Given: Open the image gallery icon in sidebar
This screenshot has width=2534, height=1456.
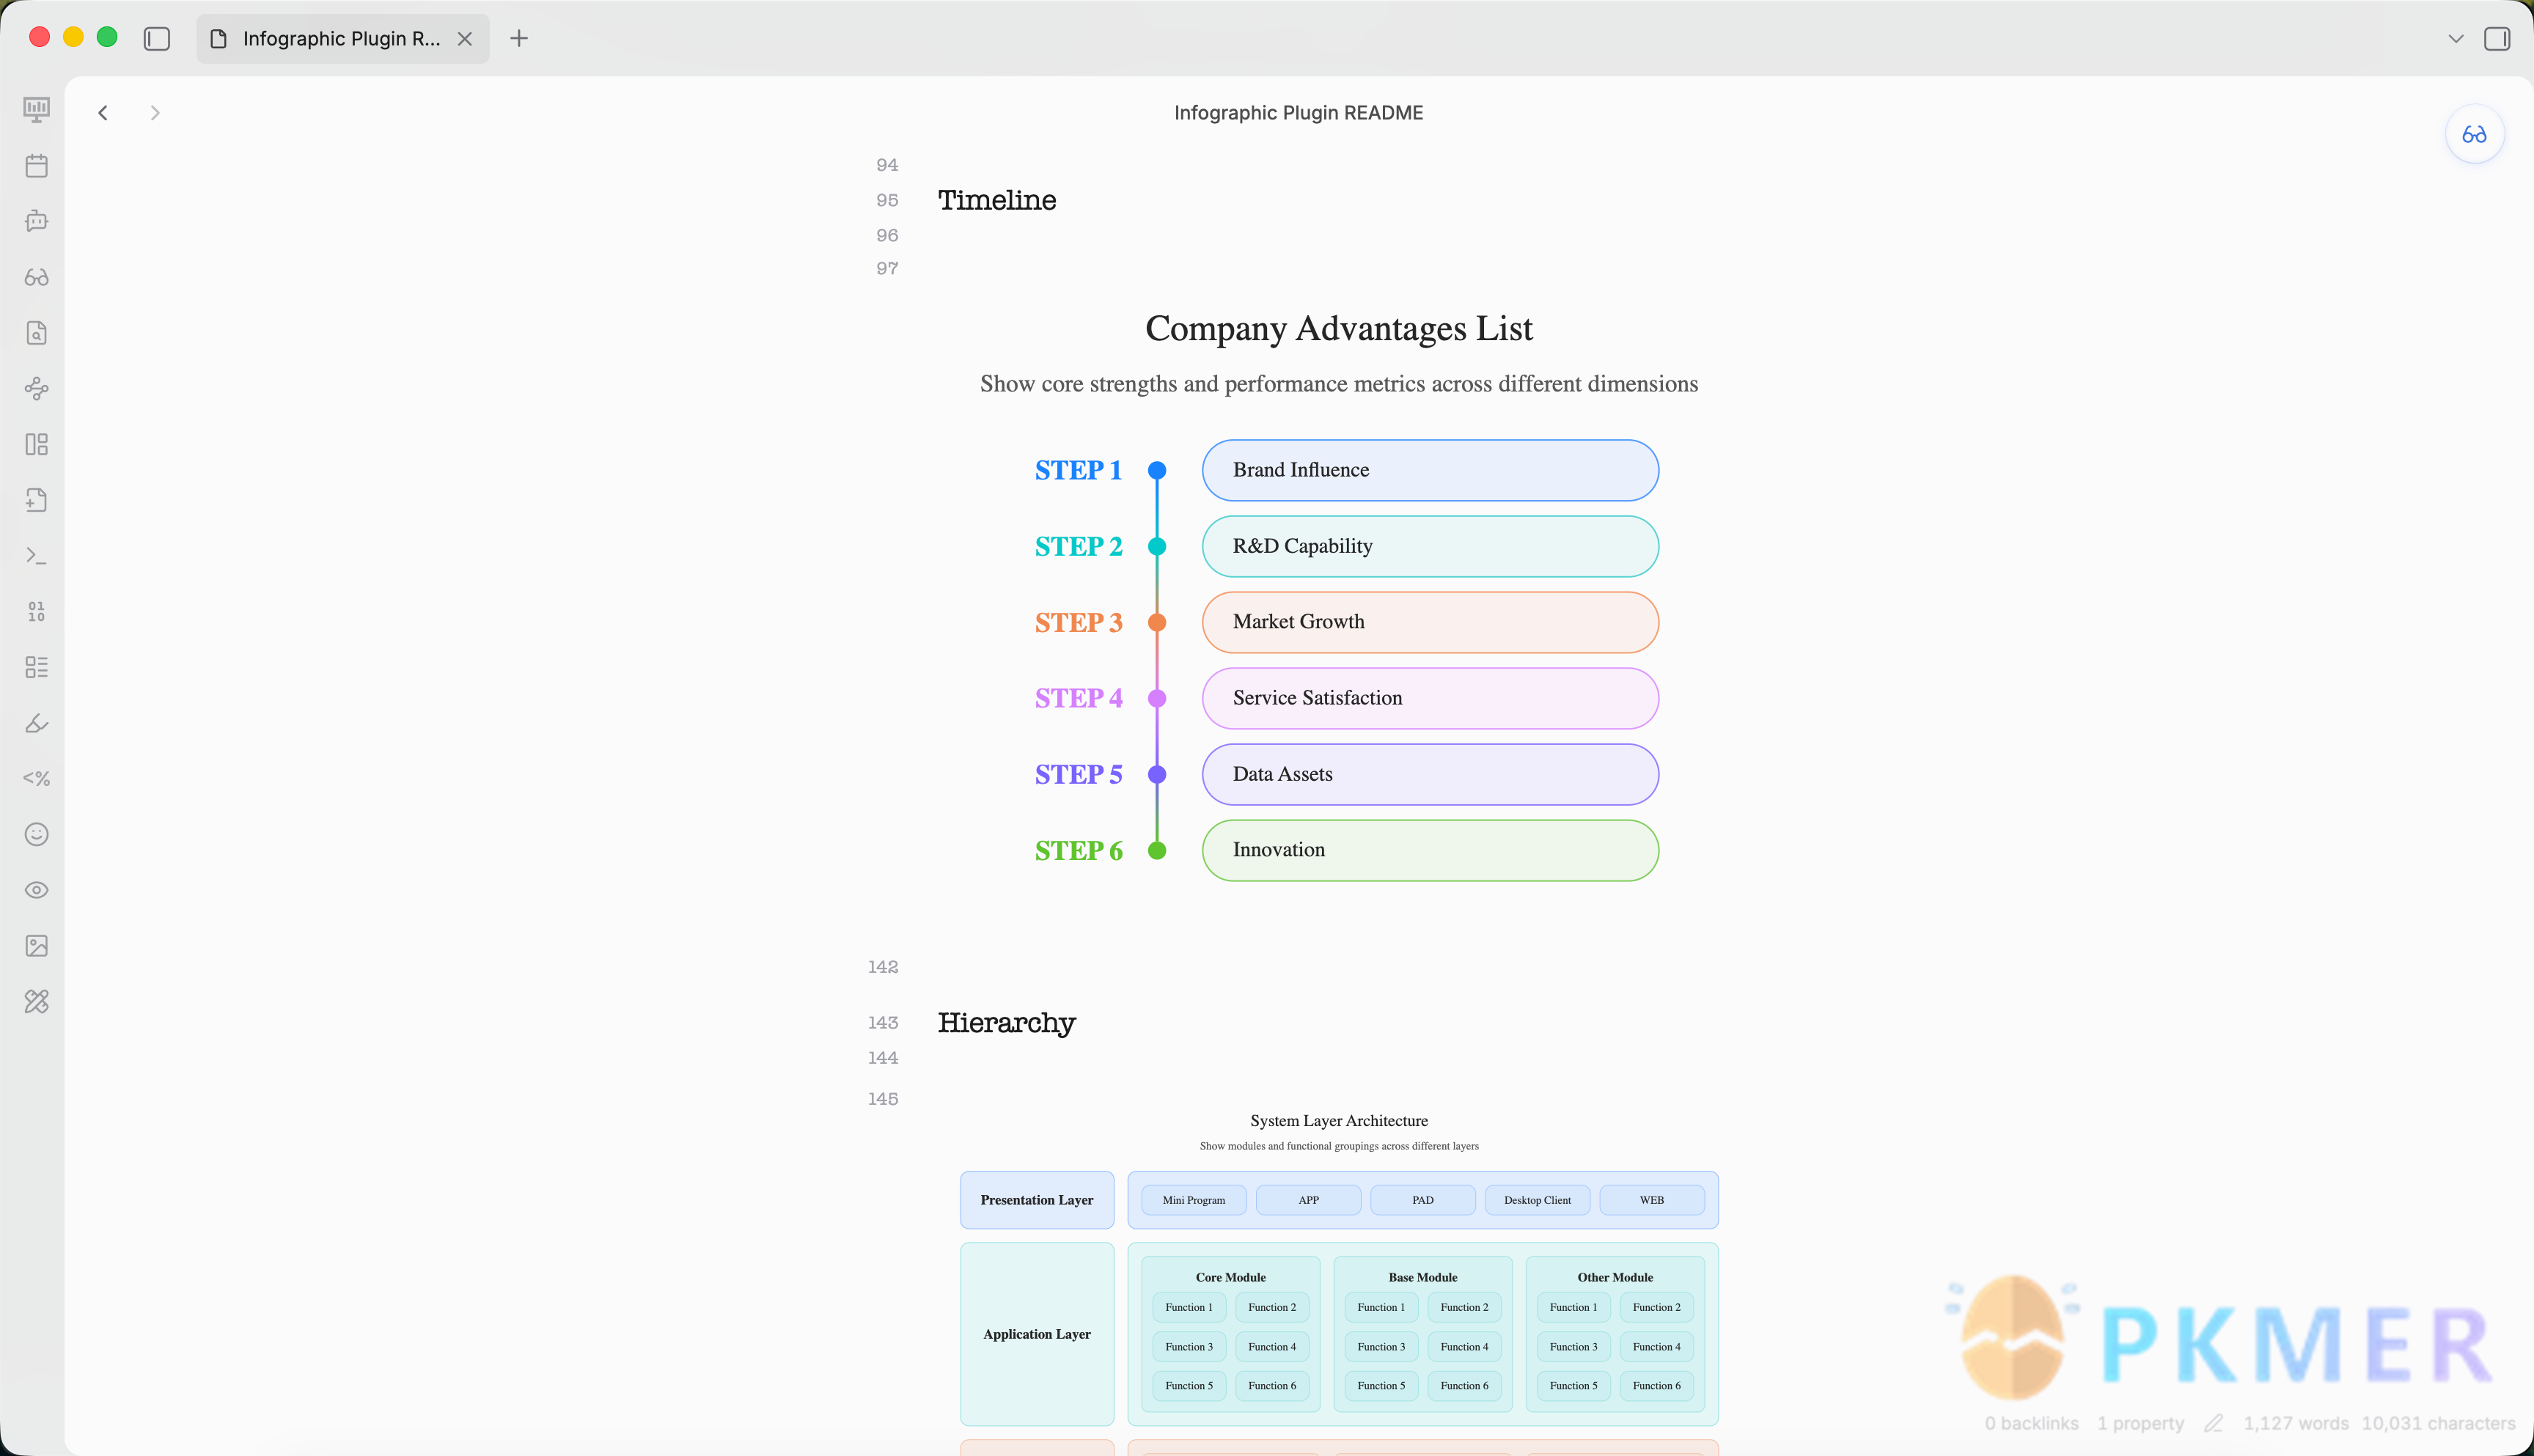Looking at the screenshot, I should [x=37, y=946].
